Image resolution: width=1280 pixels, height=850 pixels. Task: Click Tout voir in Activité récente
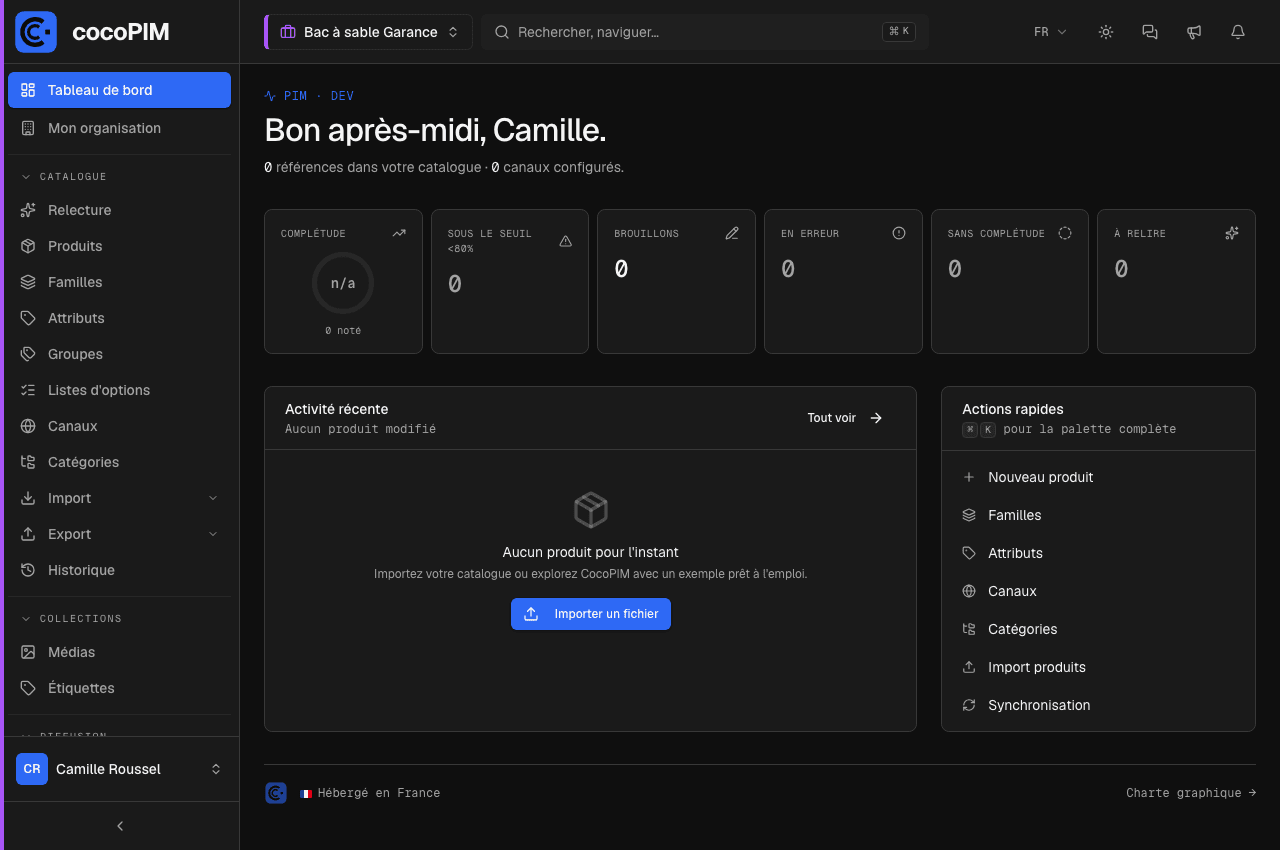(x=845, y=418)
